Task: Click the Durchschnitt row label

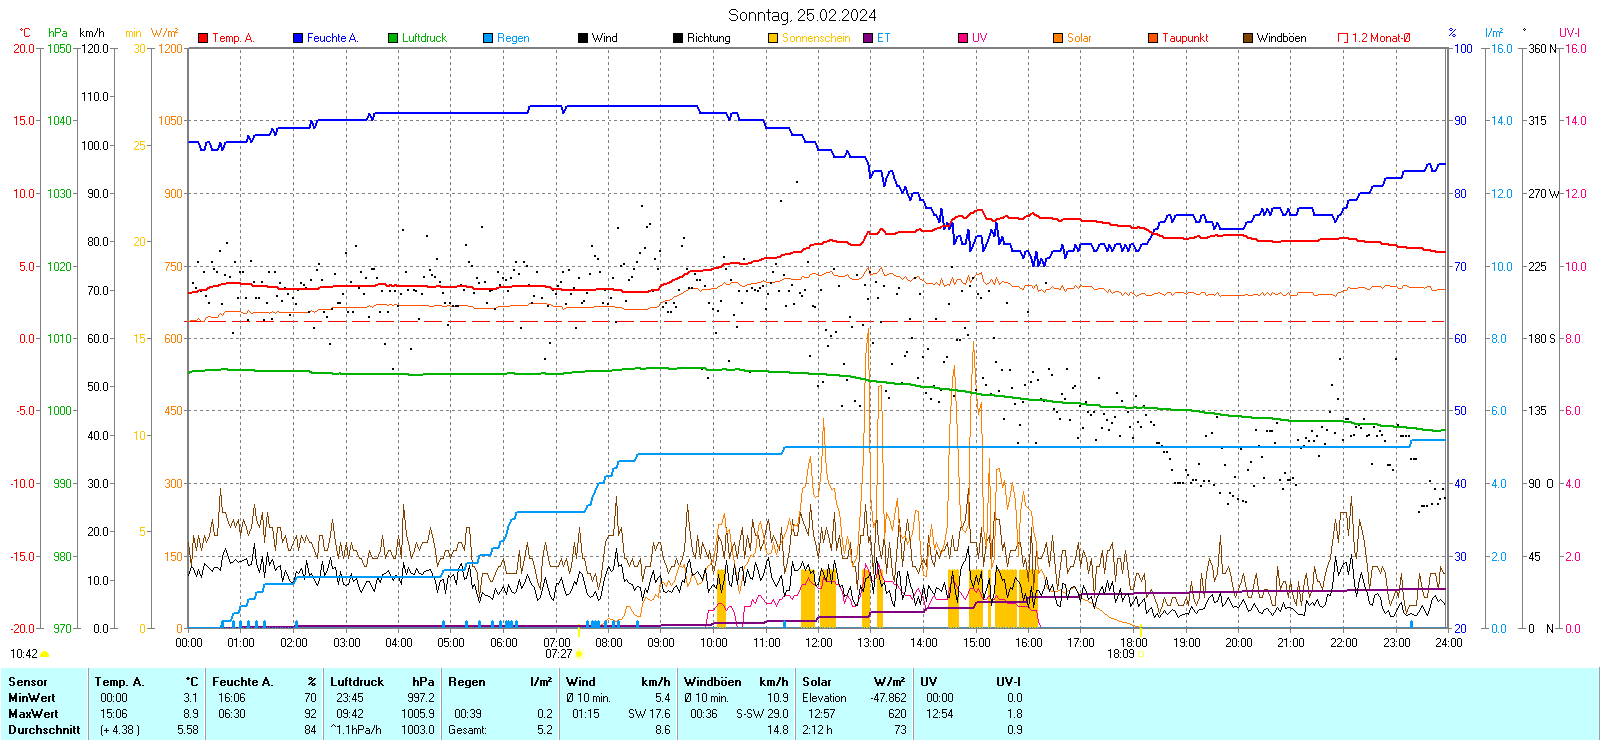Action: pyautogui.click(x=44, y=730)
